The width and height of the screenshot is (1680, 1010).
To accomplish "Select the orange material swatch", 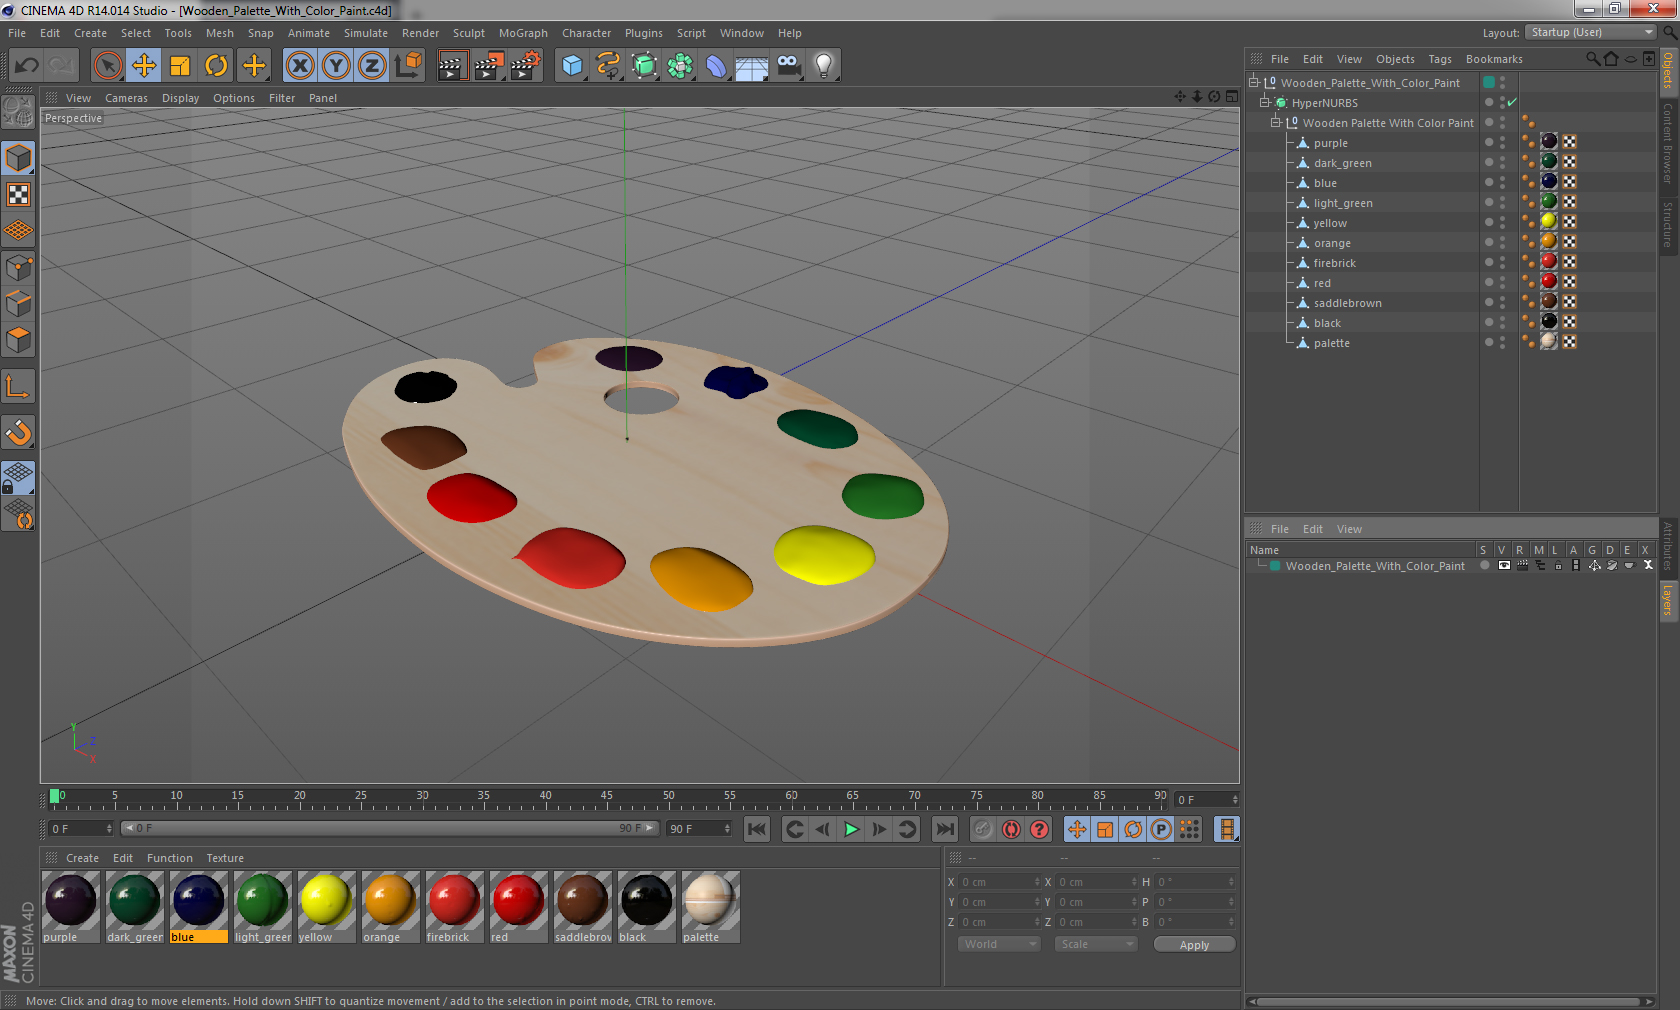I will [x=390, y=906].
